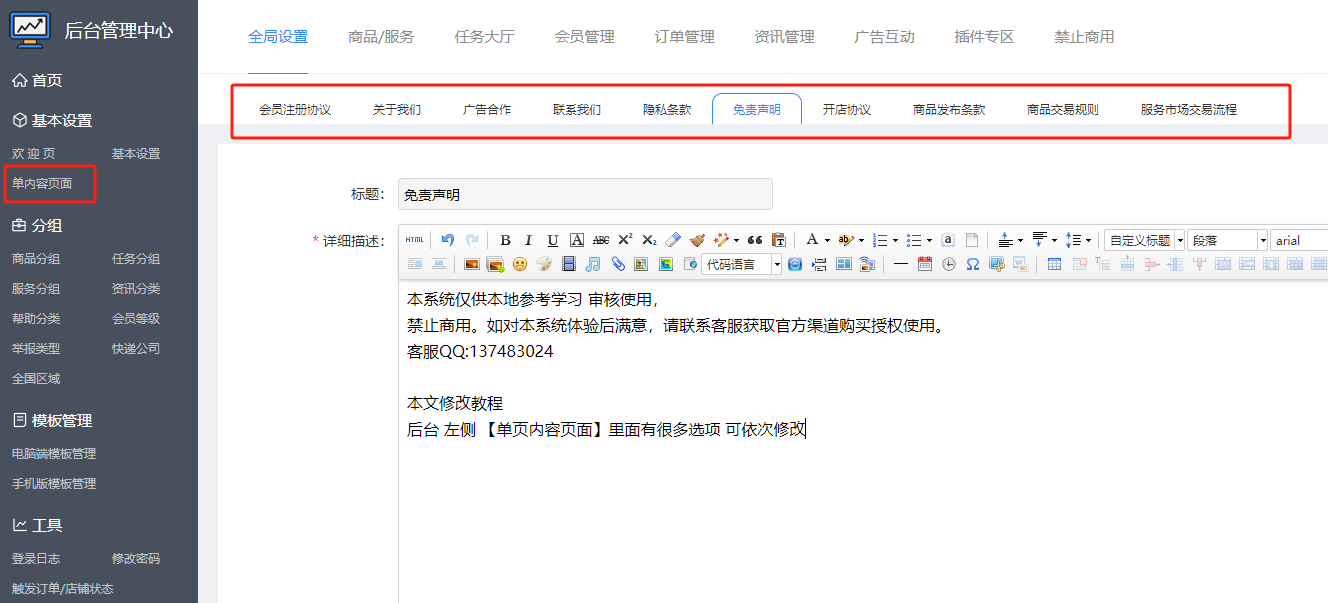Open the 段落 paragraph format dropdown
The image size is (1328, 603).
pos(1262,240)
